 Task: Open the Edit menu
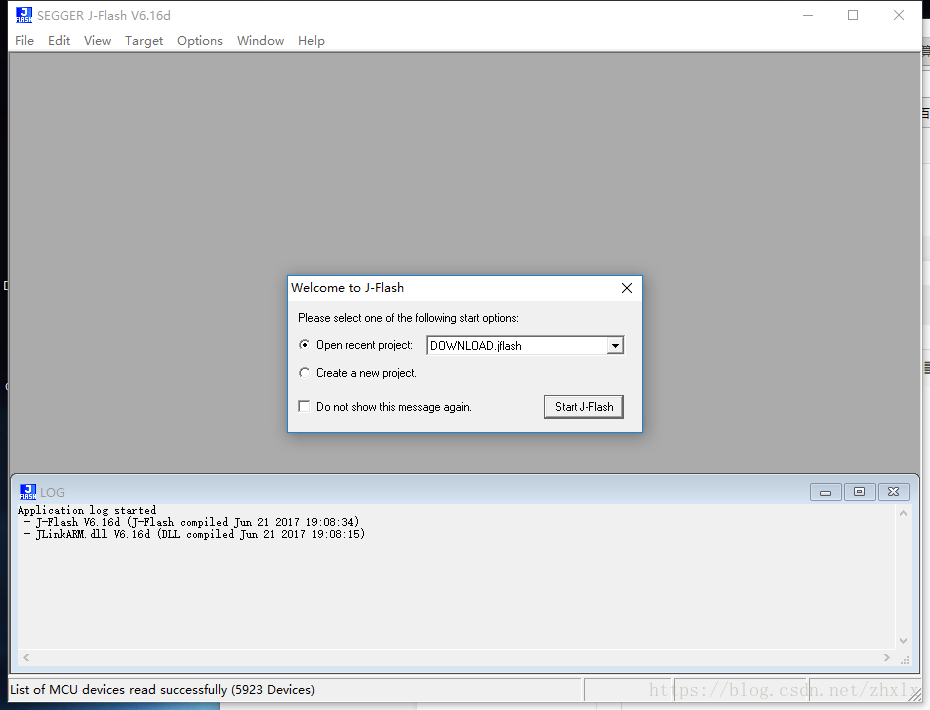[59, 40]
